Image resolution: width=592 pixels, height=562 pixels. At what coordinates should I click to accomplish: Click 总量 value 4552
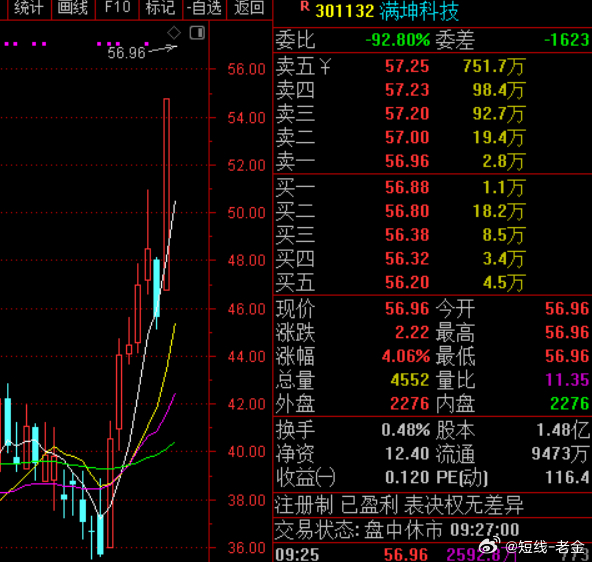[x=410, y=380]
